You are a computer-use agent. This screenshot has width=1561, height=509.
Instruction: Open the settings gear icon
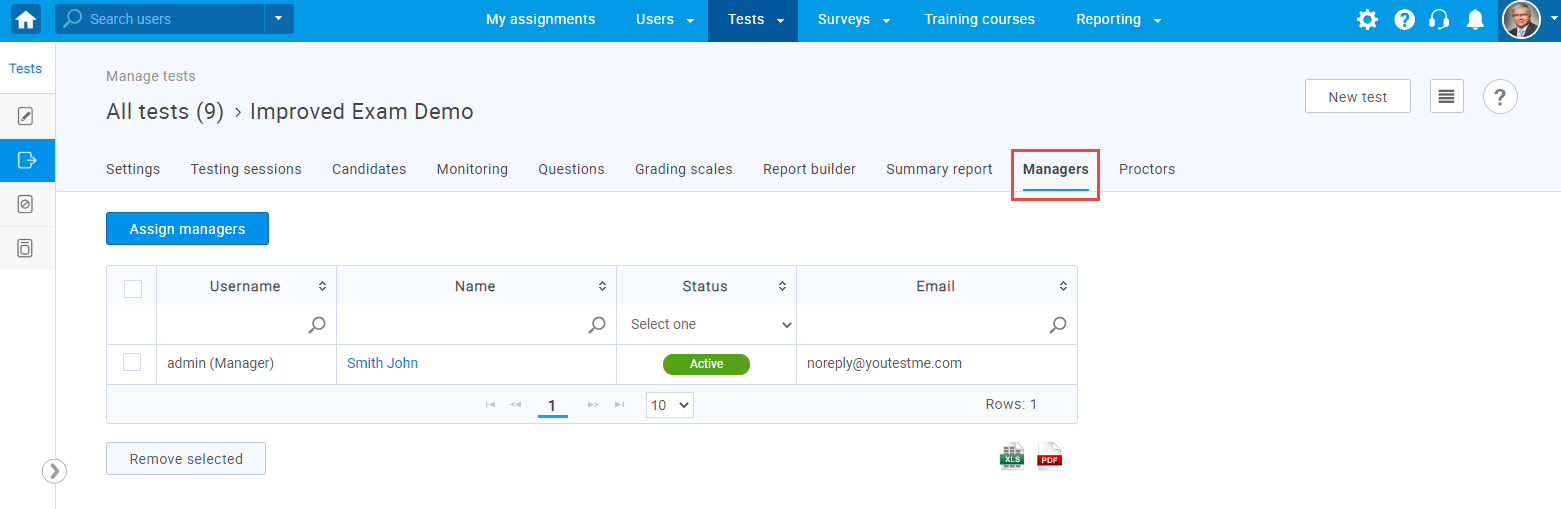pos(1367,20)
